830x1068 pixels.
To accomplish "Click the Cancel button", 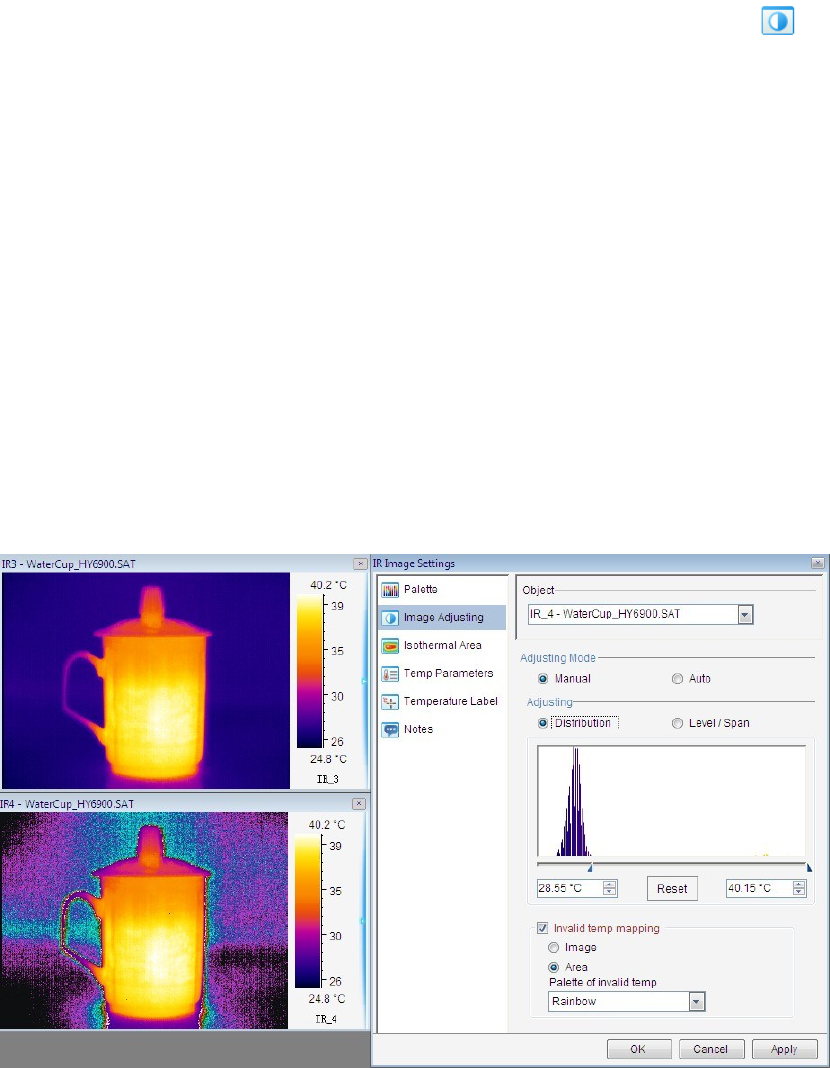I will 711,1049.
